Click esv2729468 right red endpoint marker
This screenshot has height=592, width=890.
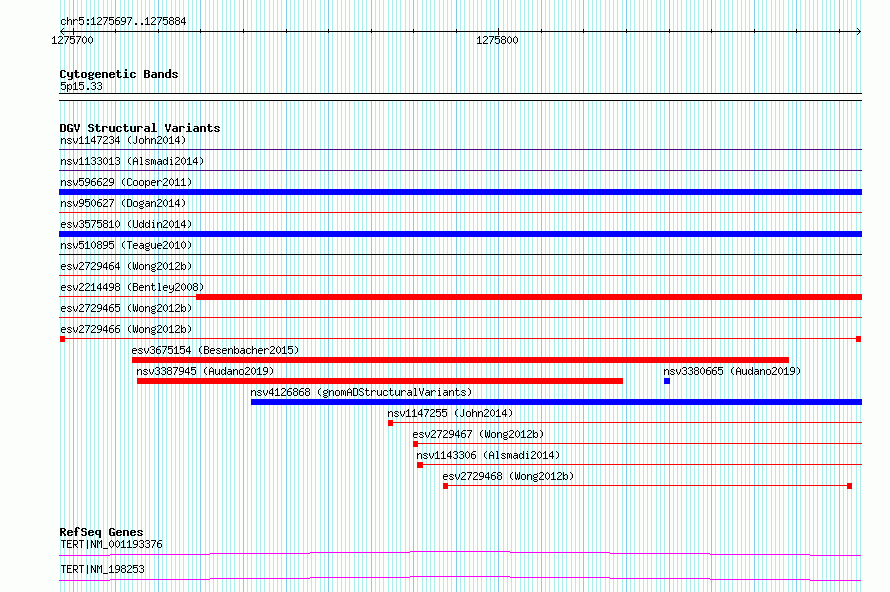850,486
